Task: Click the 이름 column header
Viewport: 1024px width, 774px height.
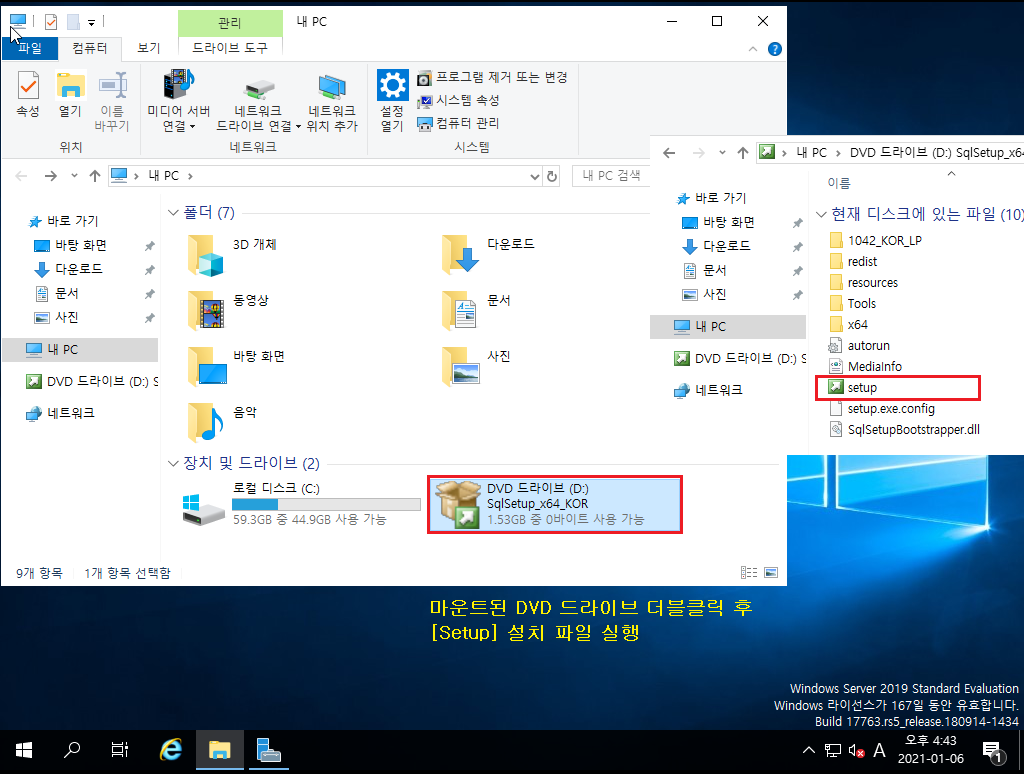Action: pyautogui.click(x=839, y=184)
